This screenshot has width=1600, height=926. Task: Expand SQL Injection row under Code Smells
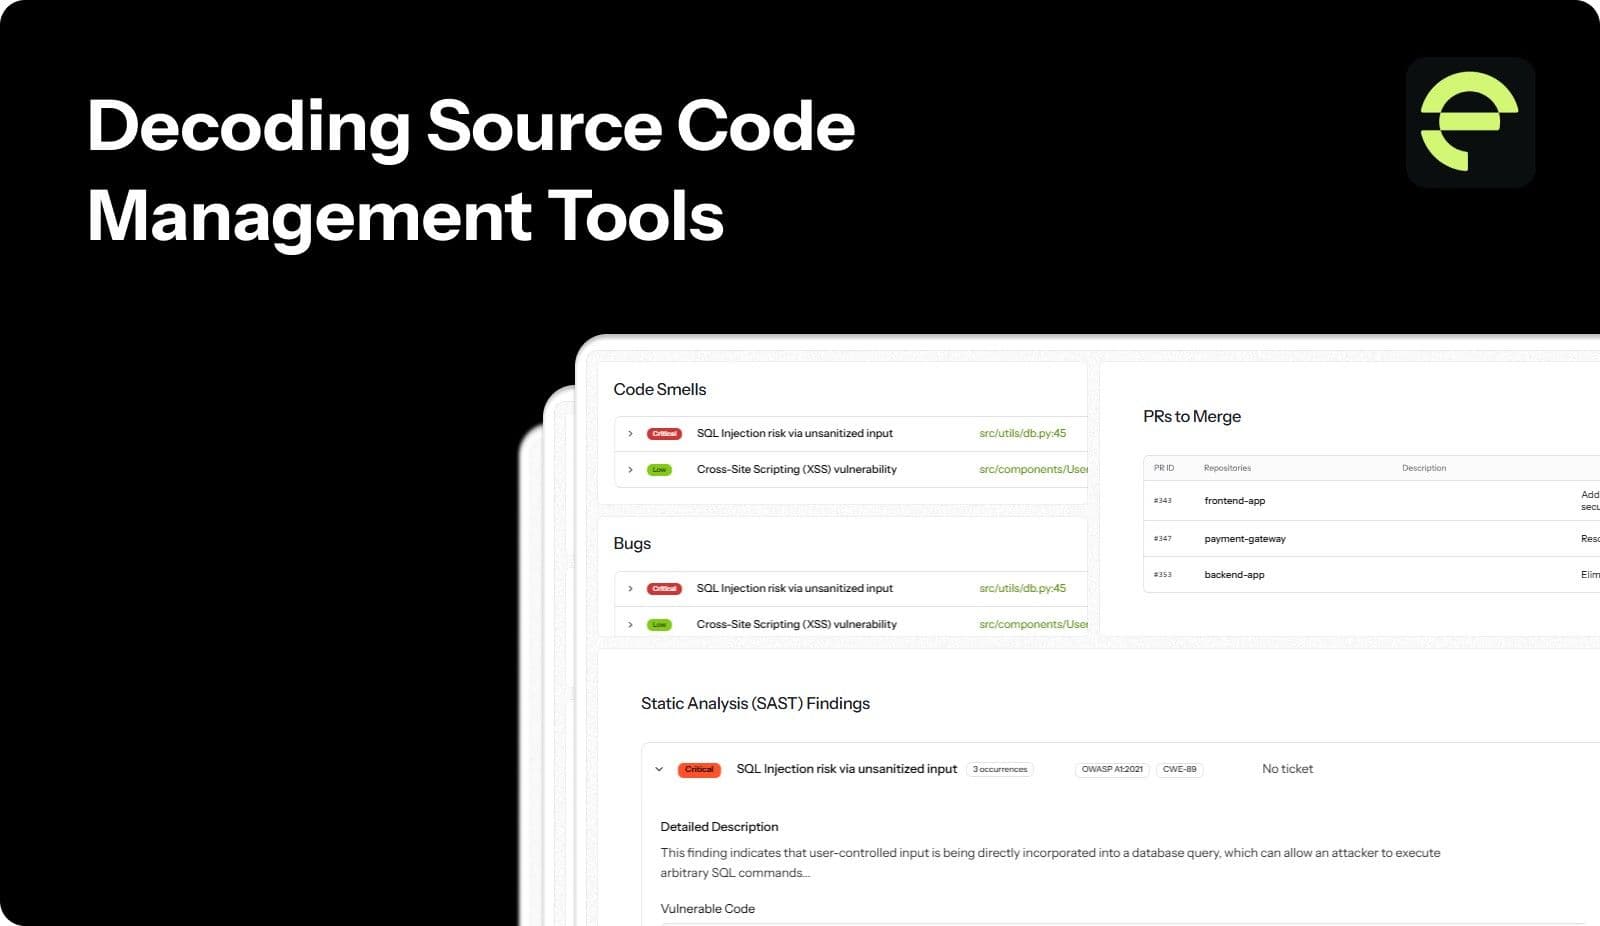point(630,434)
